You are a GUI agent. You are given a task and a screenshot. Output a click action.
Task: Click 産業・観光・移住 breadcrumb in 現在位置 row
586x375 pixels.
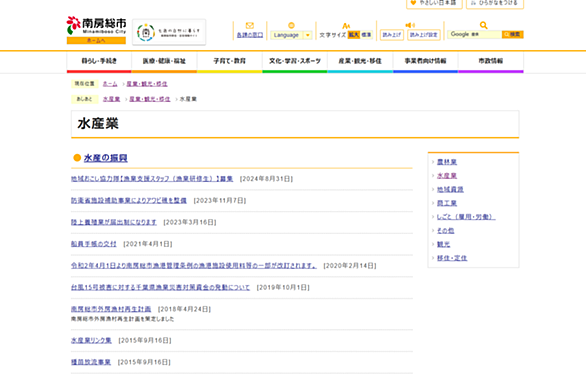[x=147, y=84]
